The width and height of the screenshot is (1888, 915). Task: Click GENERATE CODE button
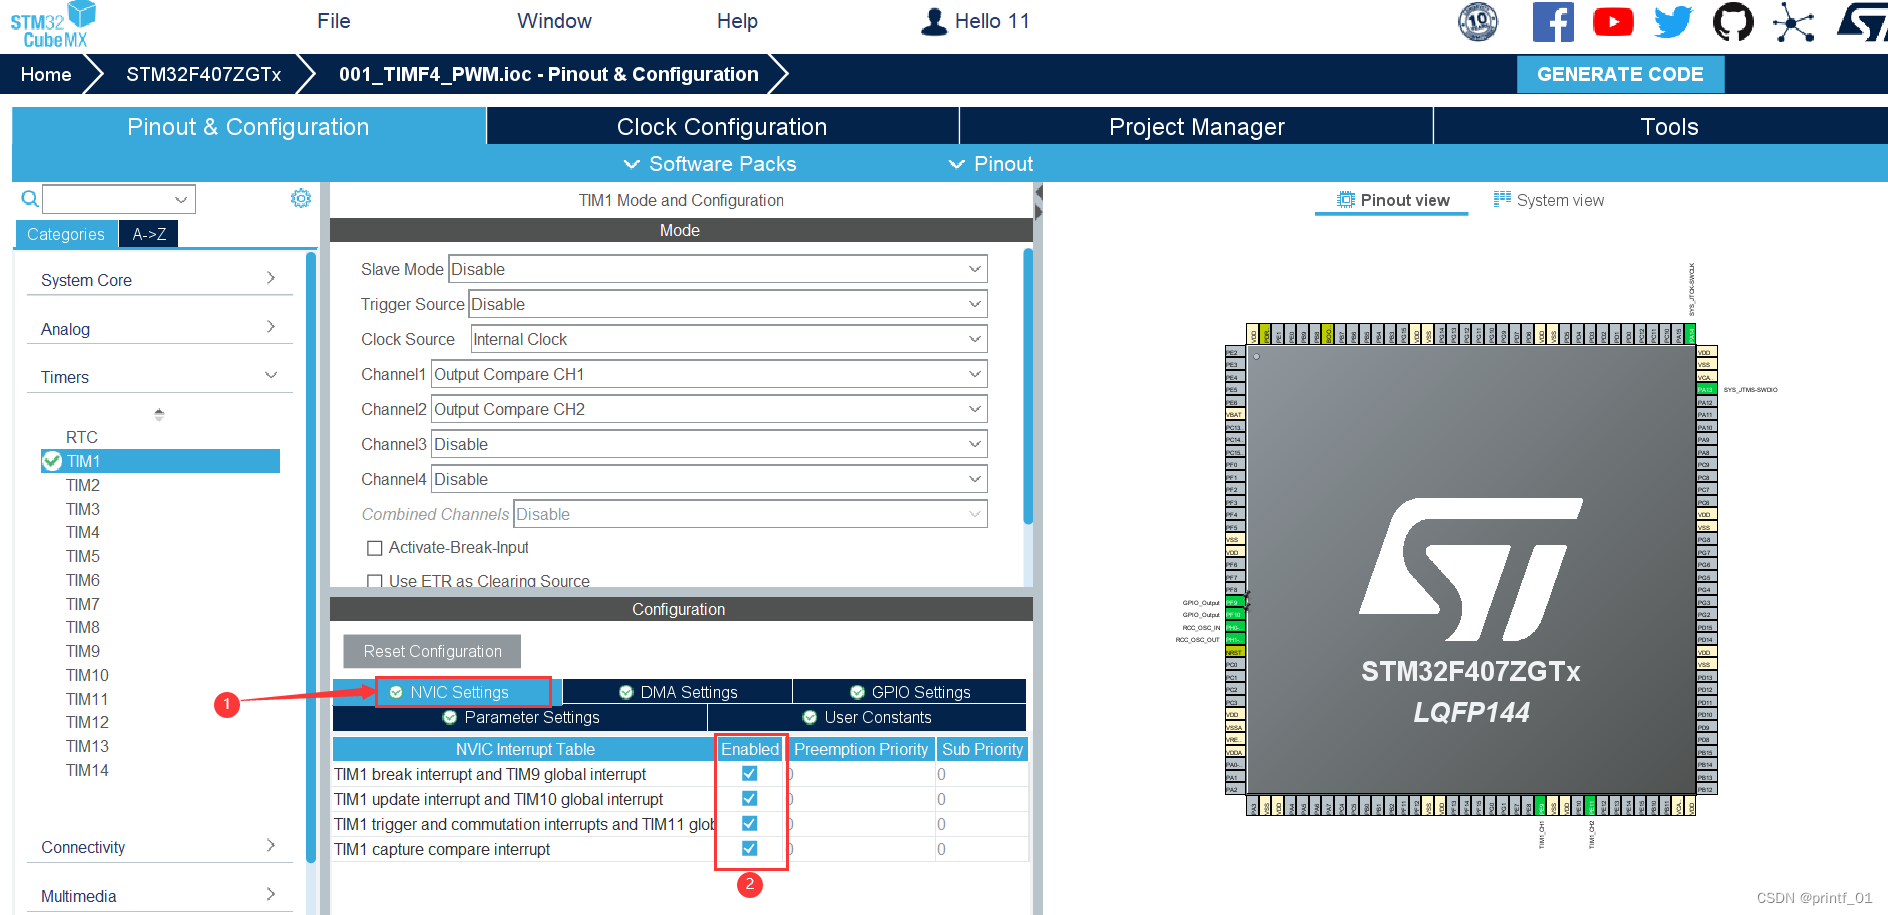pyautogui.click(x=1620, y=74)
